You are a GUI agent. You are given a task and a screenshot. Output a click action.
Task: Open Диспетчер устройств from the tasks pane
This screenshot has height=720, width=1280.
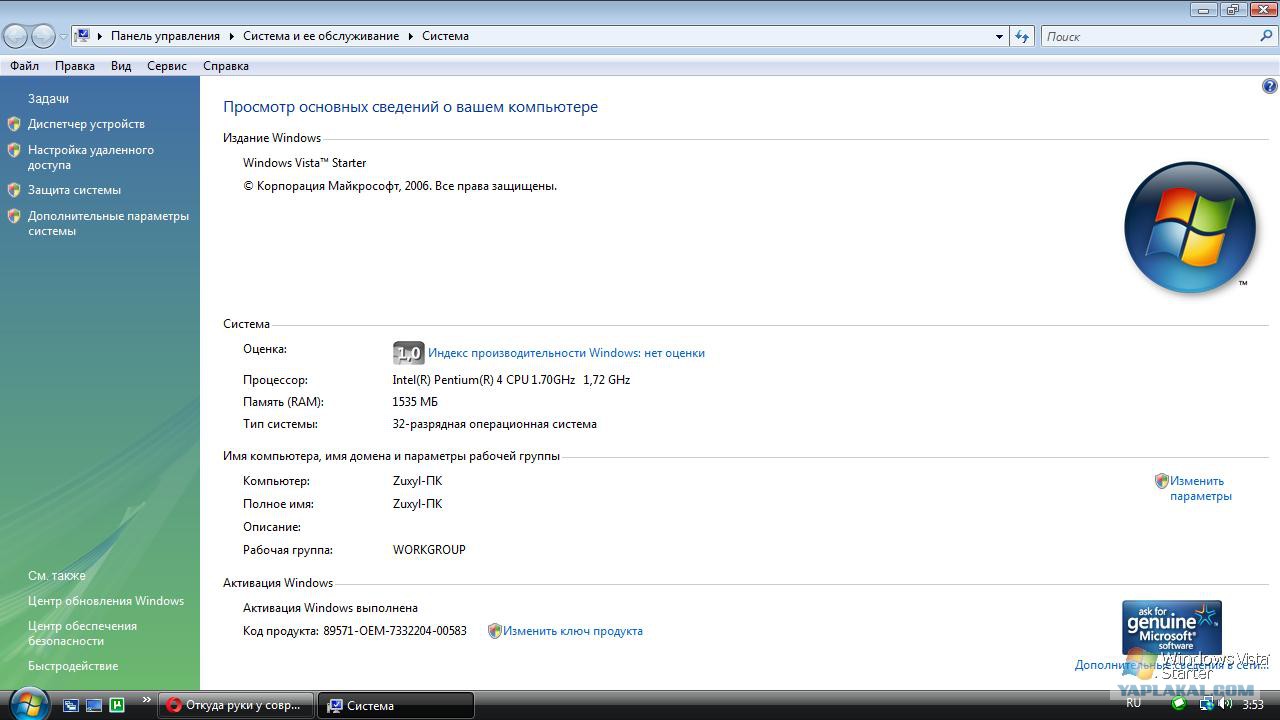coord(86,124)
